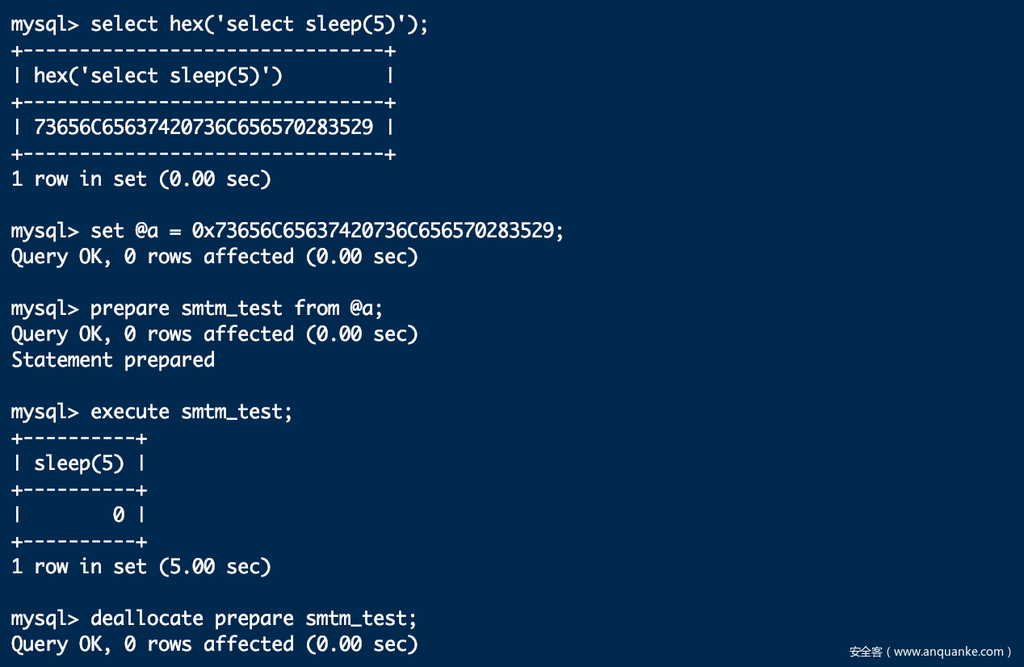Click the mysql> prompt before "execute"
Viewport: 1024px width, 667px height.
coord(44,412)
